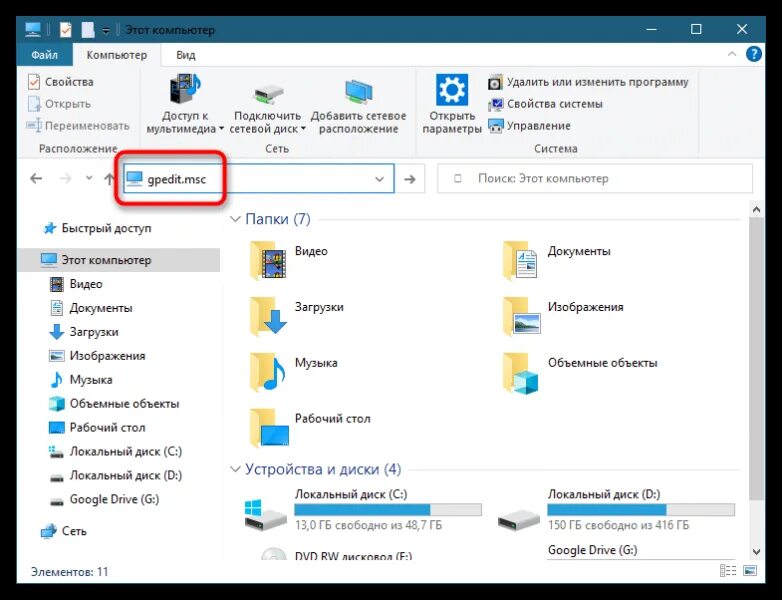Select the Документы folder icon

tap(521, 260)
